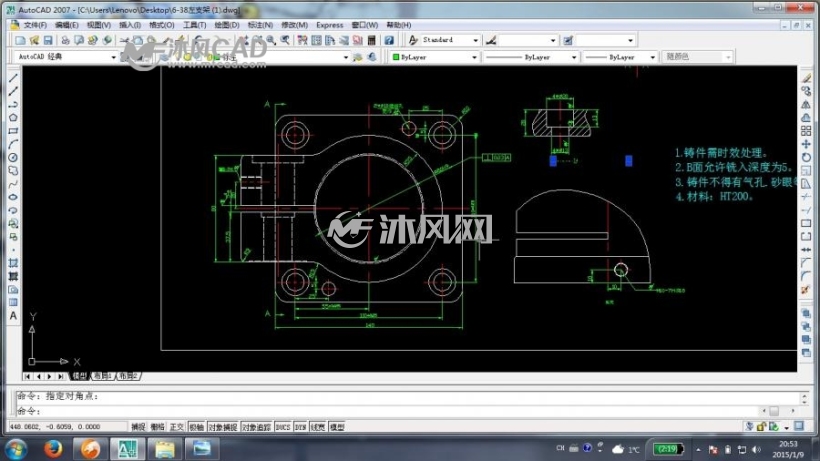Jump to first layout tab arrow

tap(27, 376)
